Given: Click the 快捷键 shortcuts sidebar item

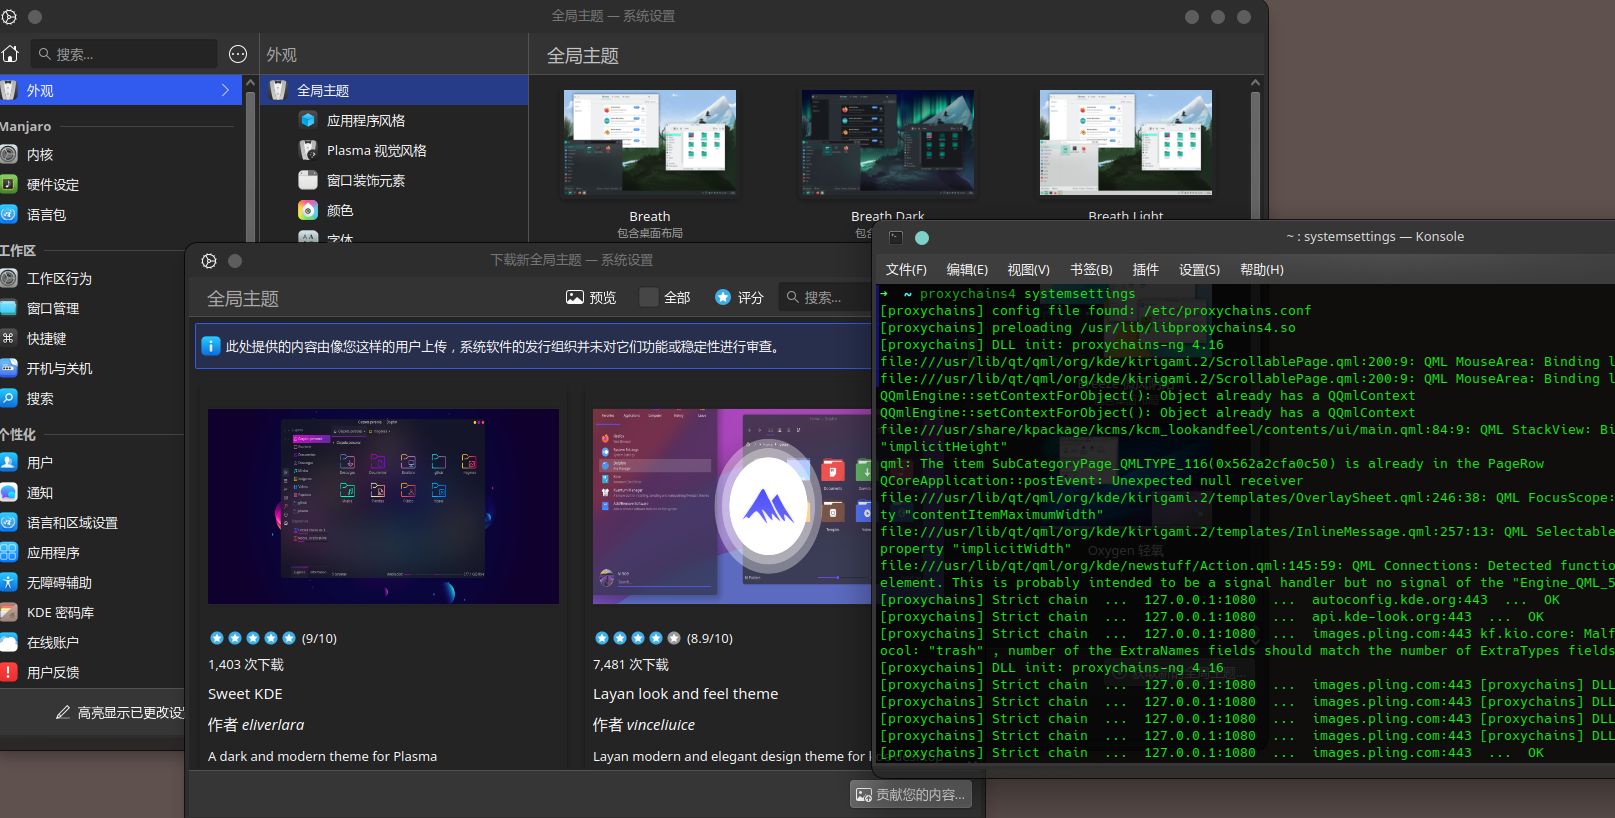Looking at the screenshot, I should click(46, 339).
